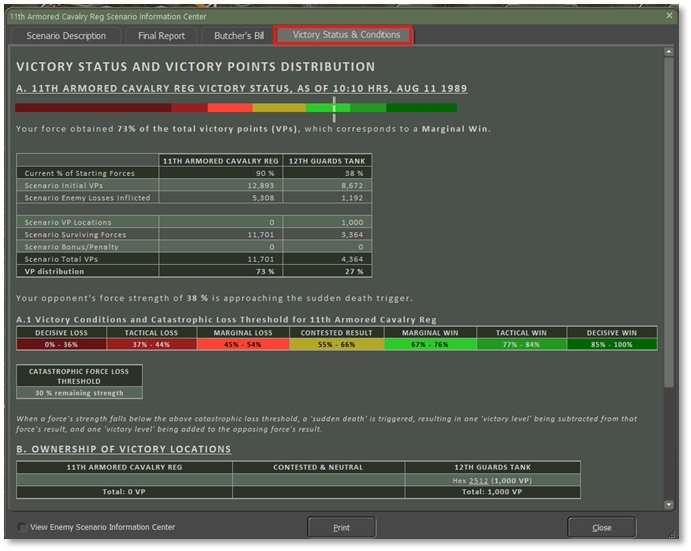Screen dimensions: 691x551
Task: Switch to the Final Report tab
Action: (x=161, y=36)
